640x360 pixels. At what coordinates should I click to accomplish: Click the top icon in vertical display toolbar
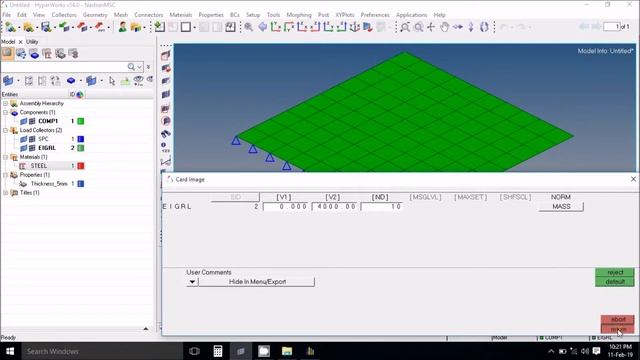coord(165,56)
